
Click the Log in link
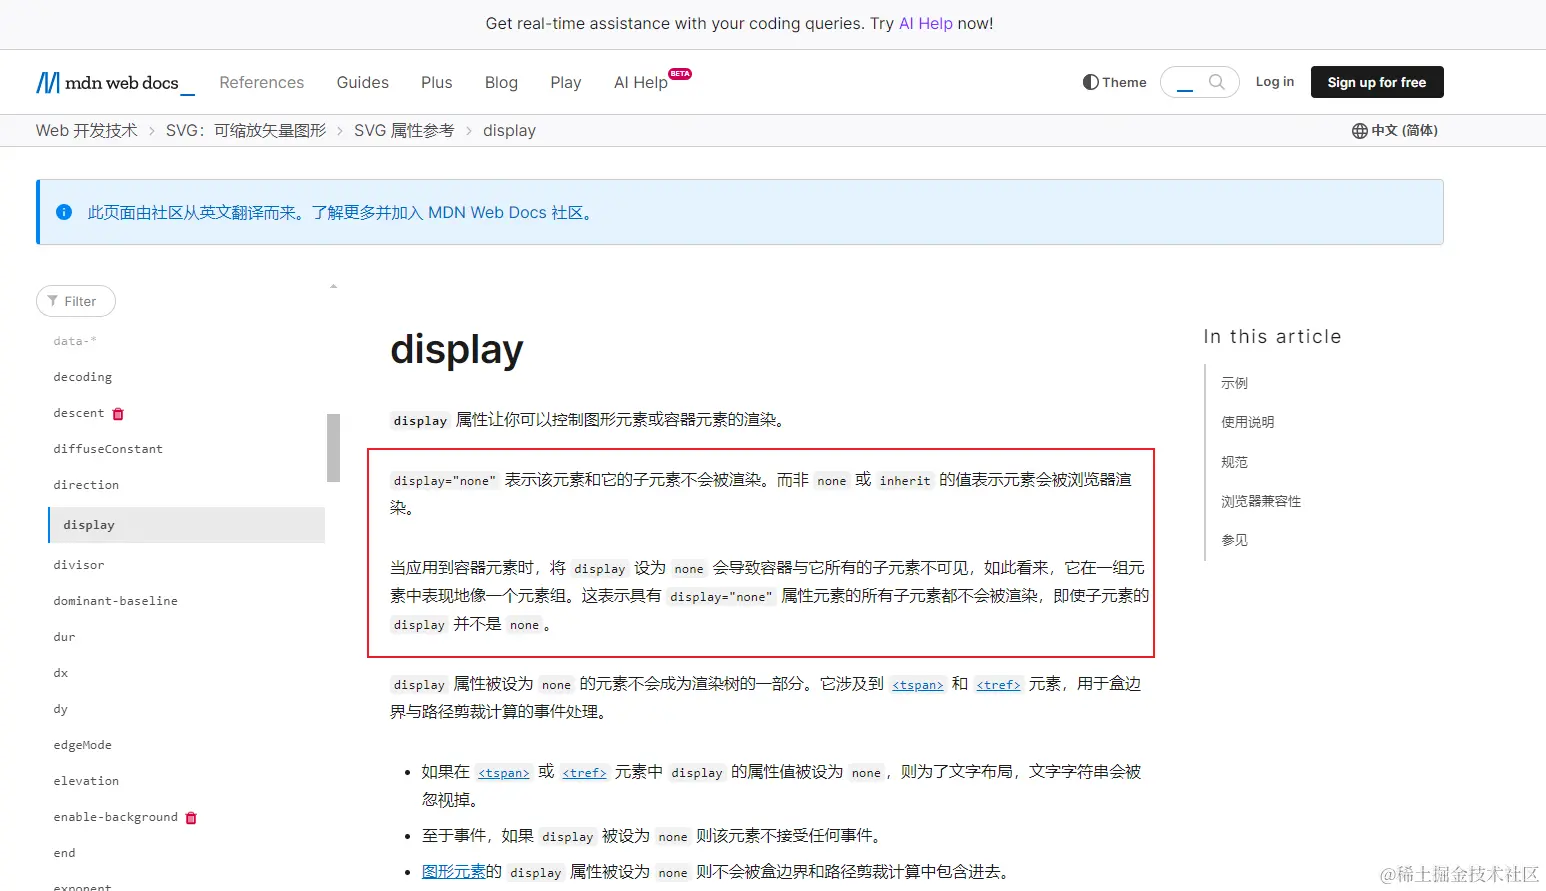(x=1274, y=82)
